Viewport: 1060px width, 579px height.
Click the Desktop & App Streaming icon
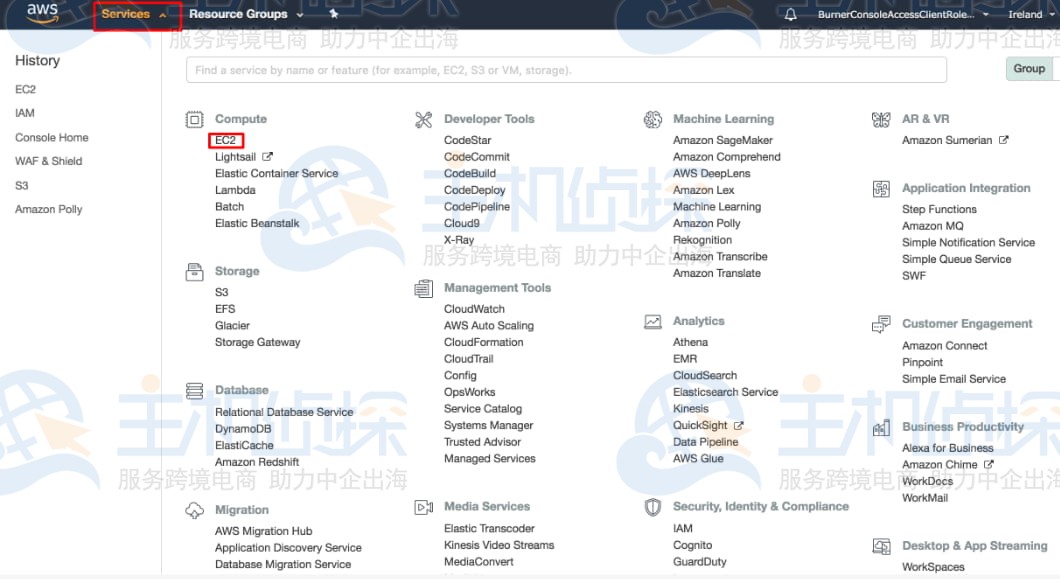(x=881, y=547)
